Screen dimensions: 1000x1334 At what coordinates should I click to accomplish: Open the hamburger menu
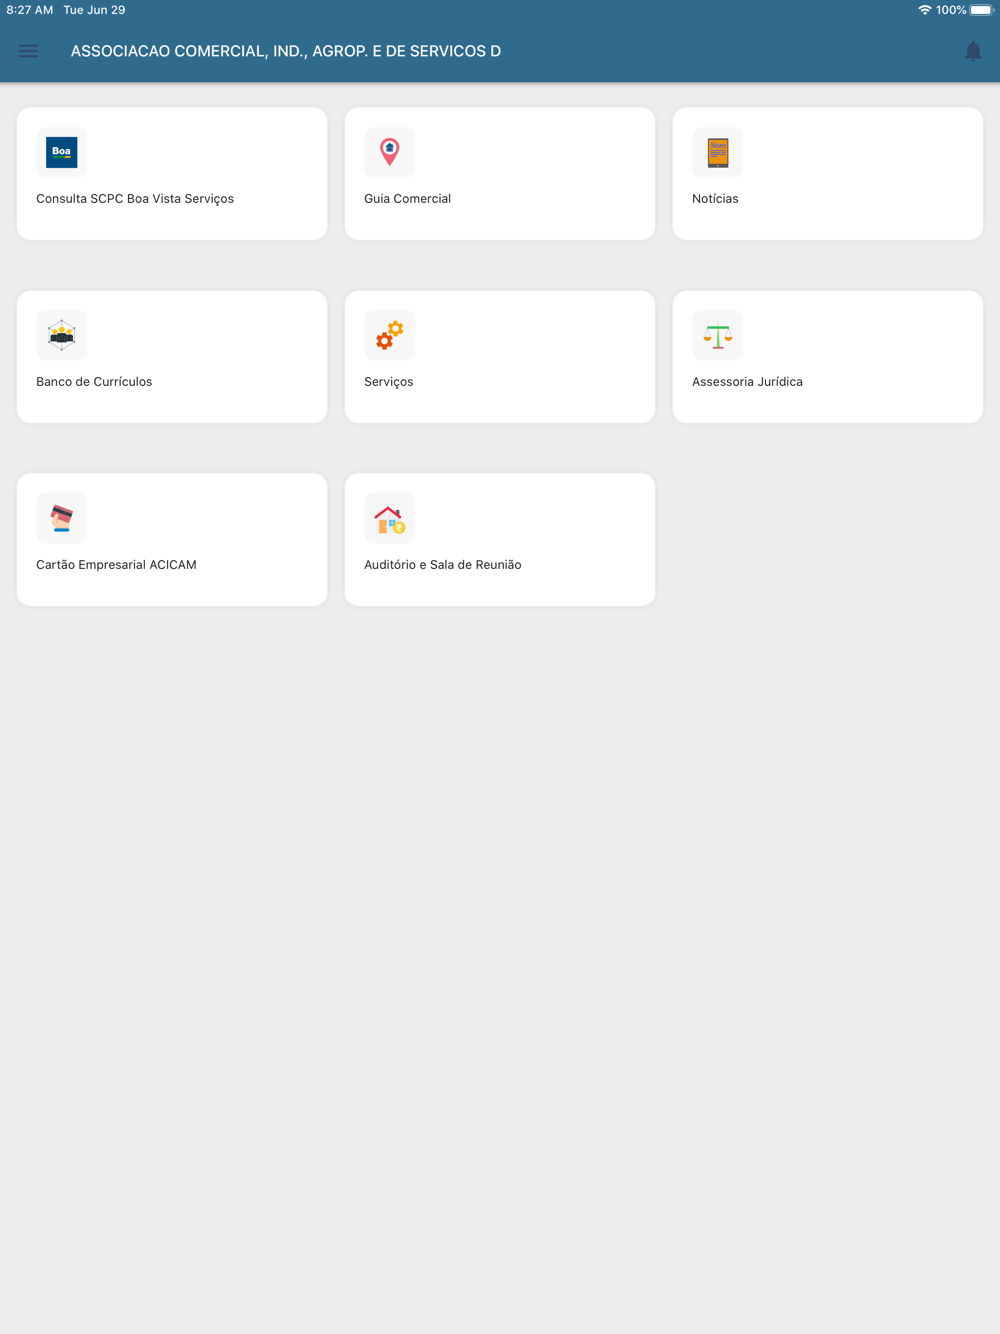(28, 51)
